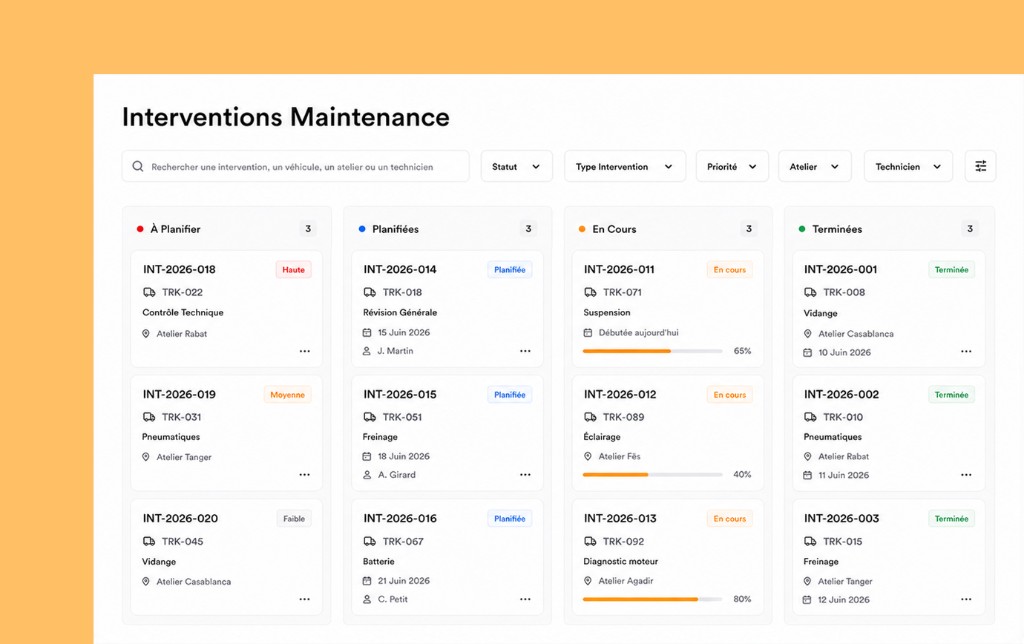Click the search magnifier icon
1024x644 pixels.
pos(138,167)
